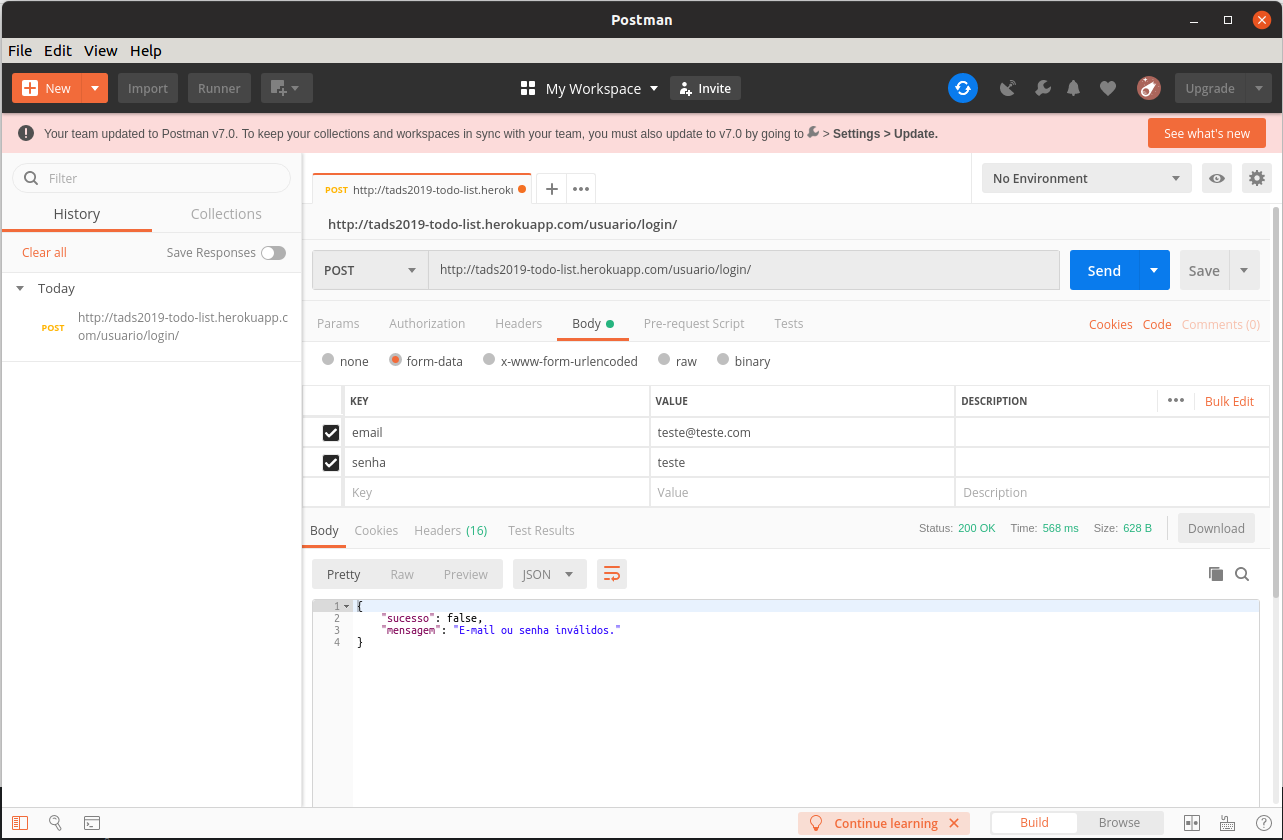Screen dimensions: 1283x840
Task: Click the request URL input field
Action: pyautogui.click(x=744, y=270)
